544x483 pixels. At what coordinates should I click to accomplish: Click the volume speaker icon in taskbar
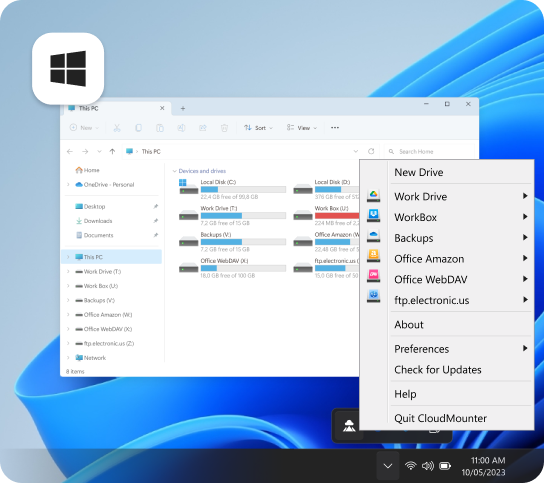(x=427, y=466)
